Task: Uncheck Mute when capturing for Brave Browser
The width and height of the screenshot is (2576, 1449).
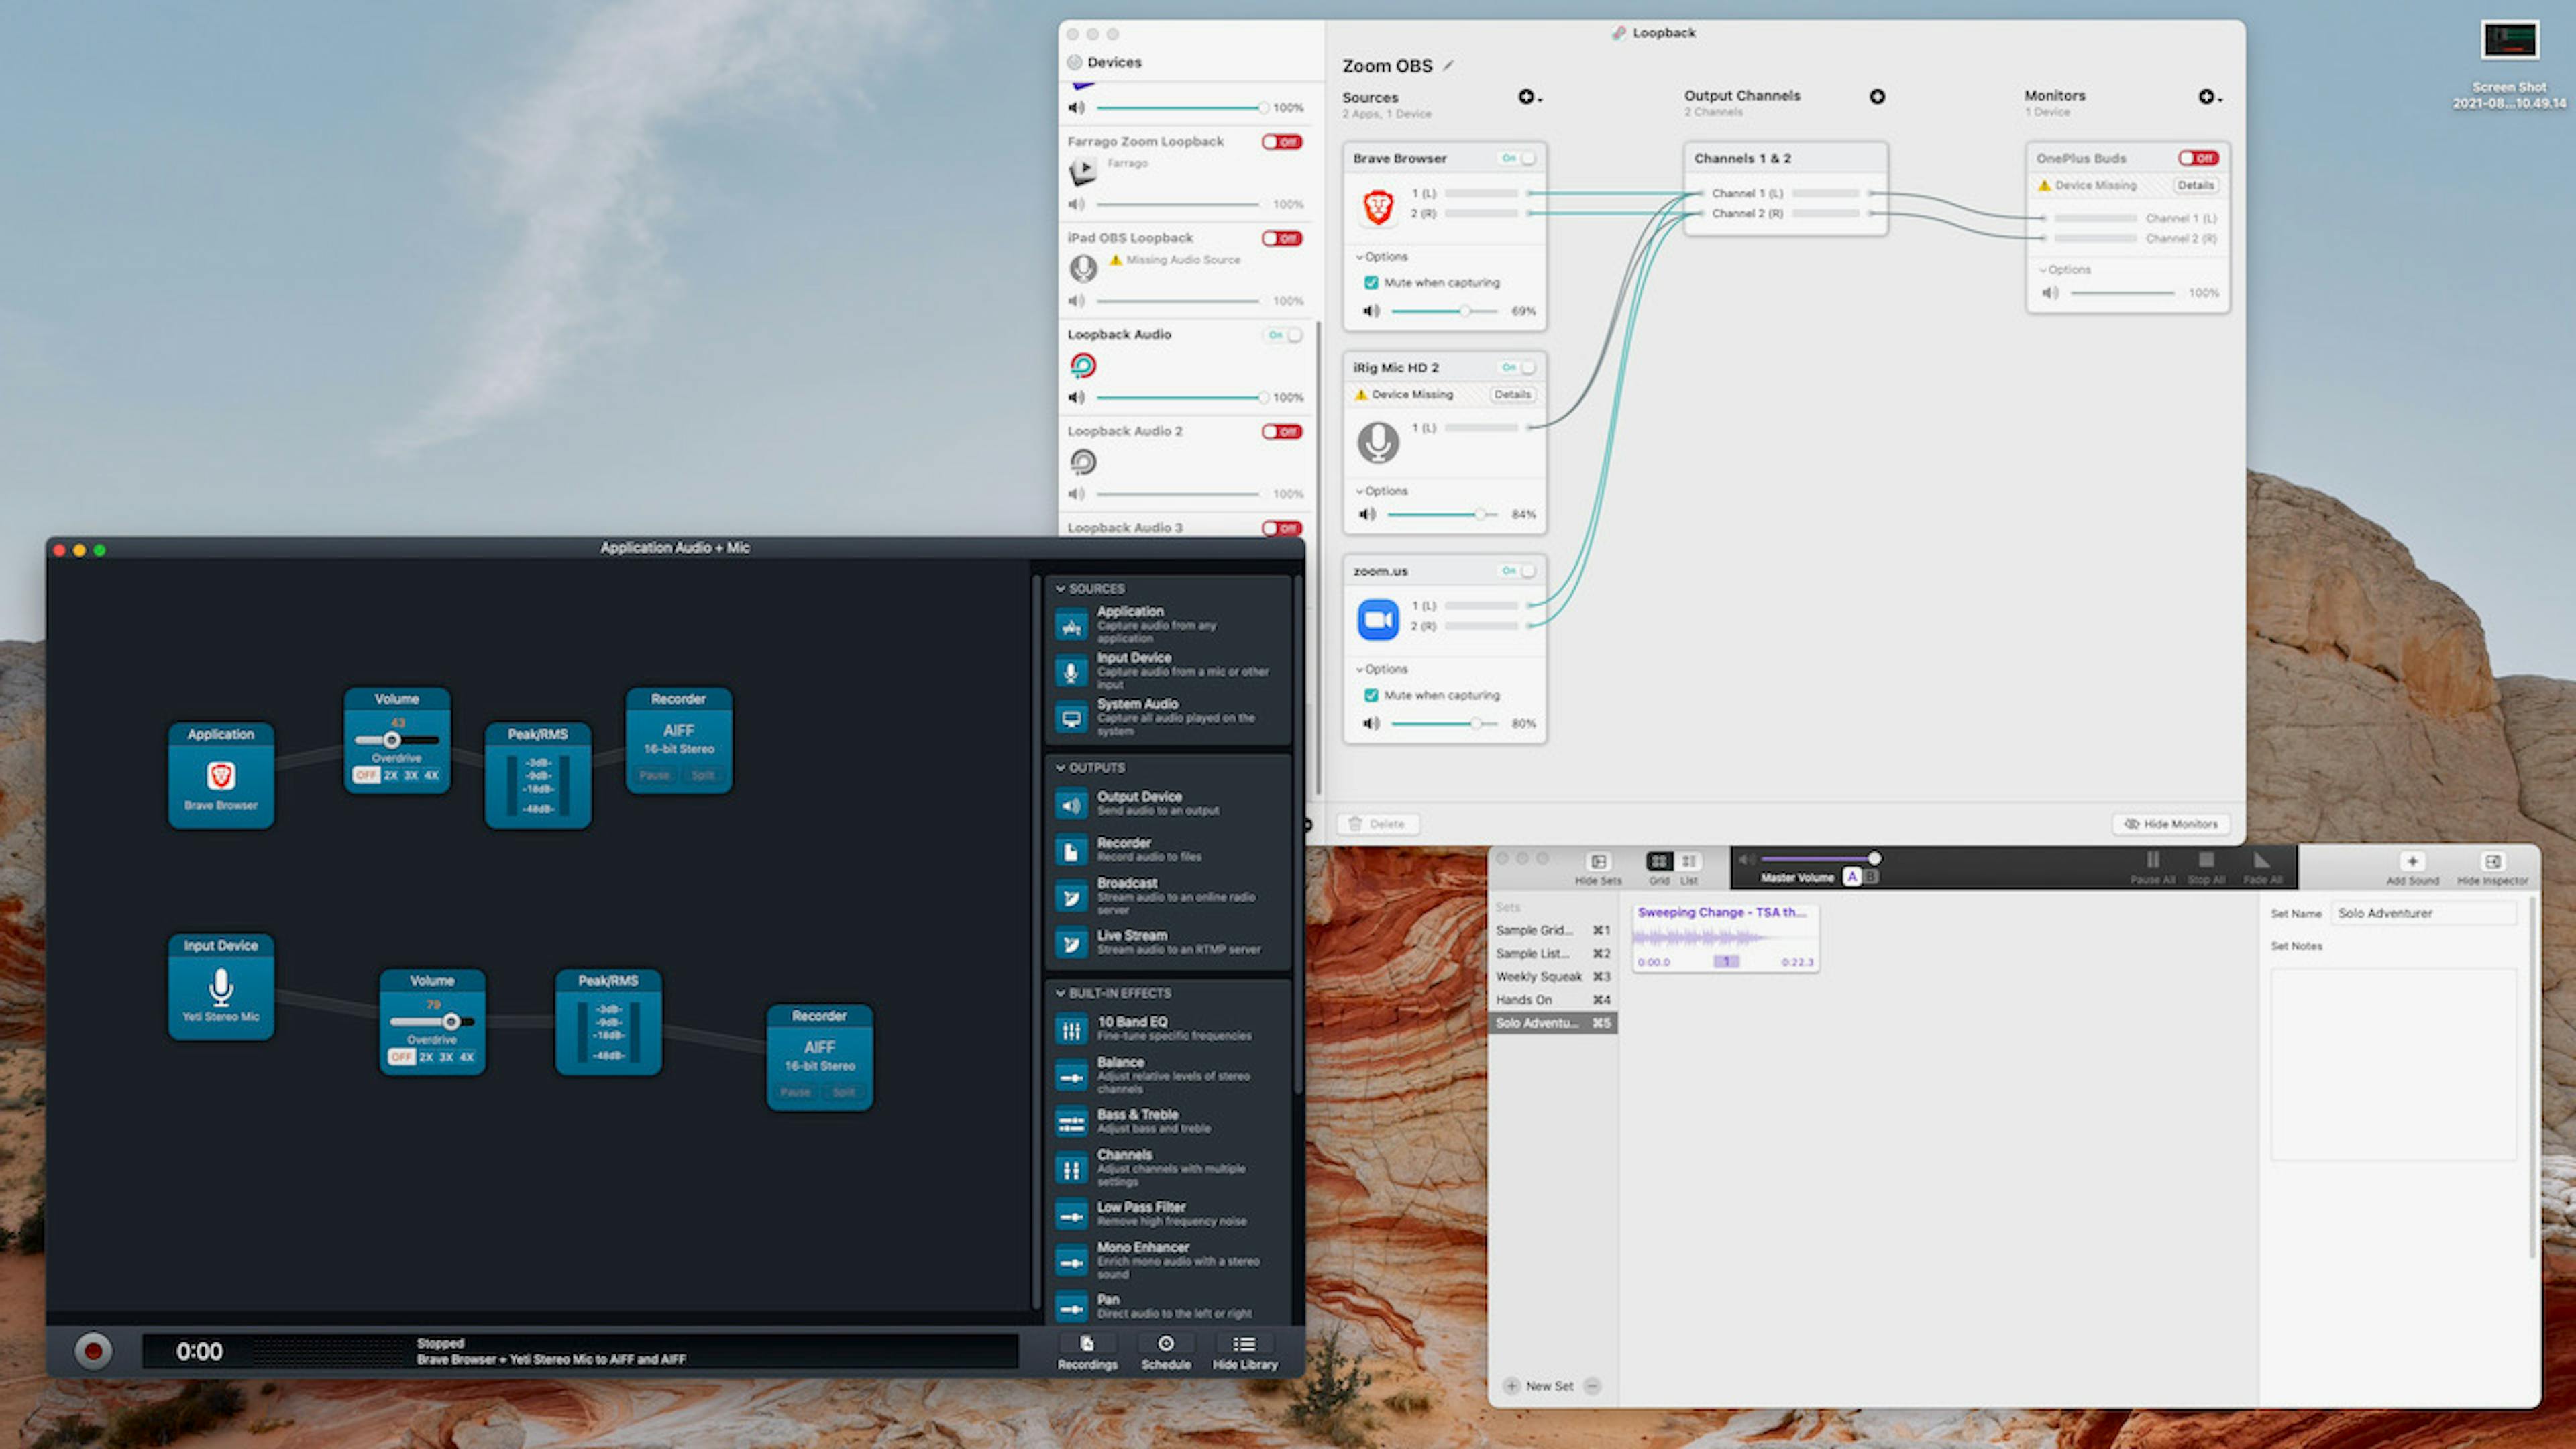Action: point(1371,283)
